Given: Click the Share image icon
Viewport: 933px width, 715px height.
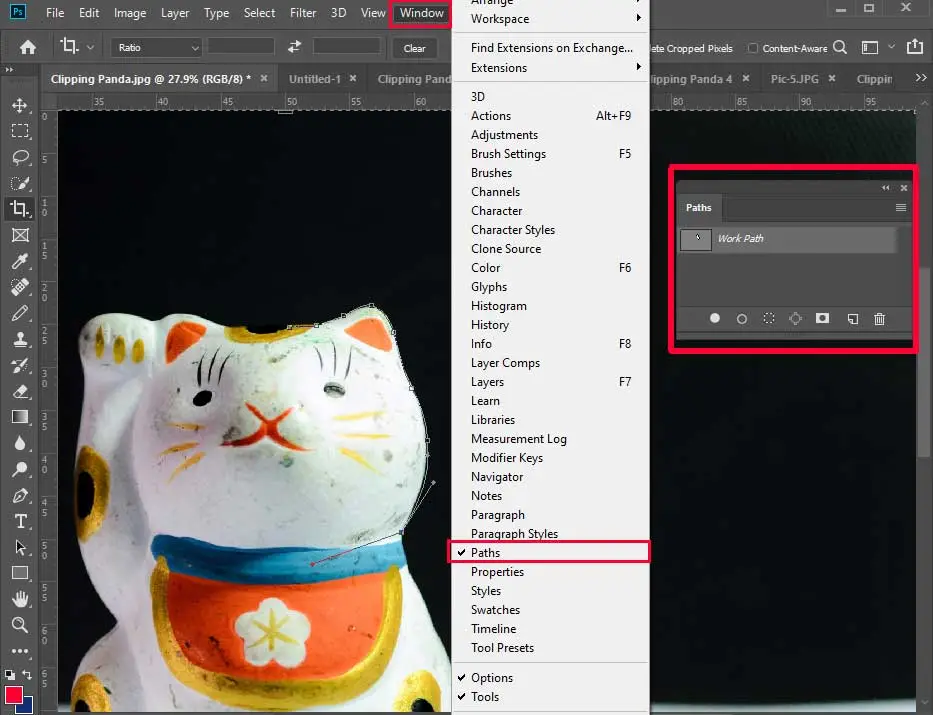Looking at the screenshot, I should (x=915, y=46).
